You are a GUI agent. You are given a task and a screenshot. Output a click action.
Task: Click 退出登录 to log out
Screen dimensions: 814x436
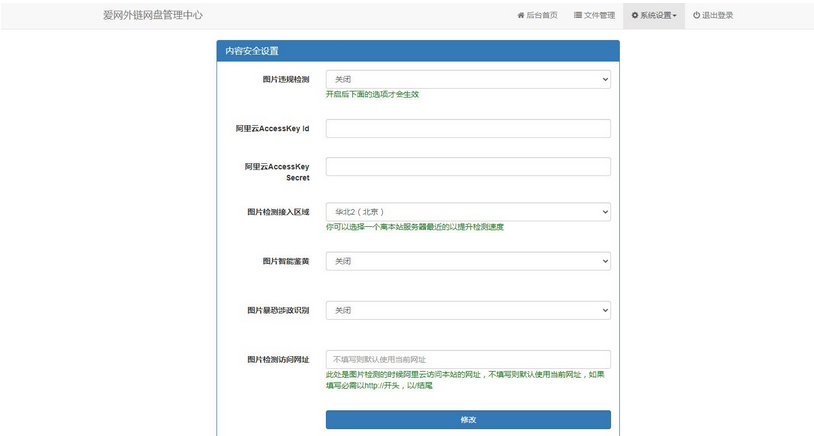coord(713,16)
